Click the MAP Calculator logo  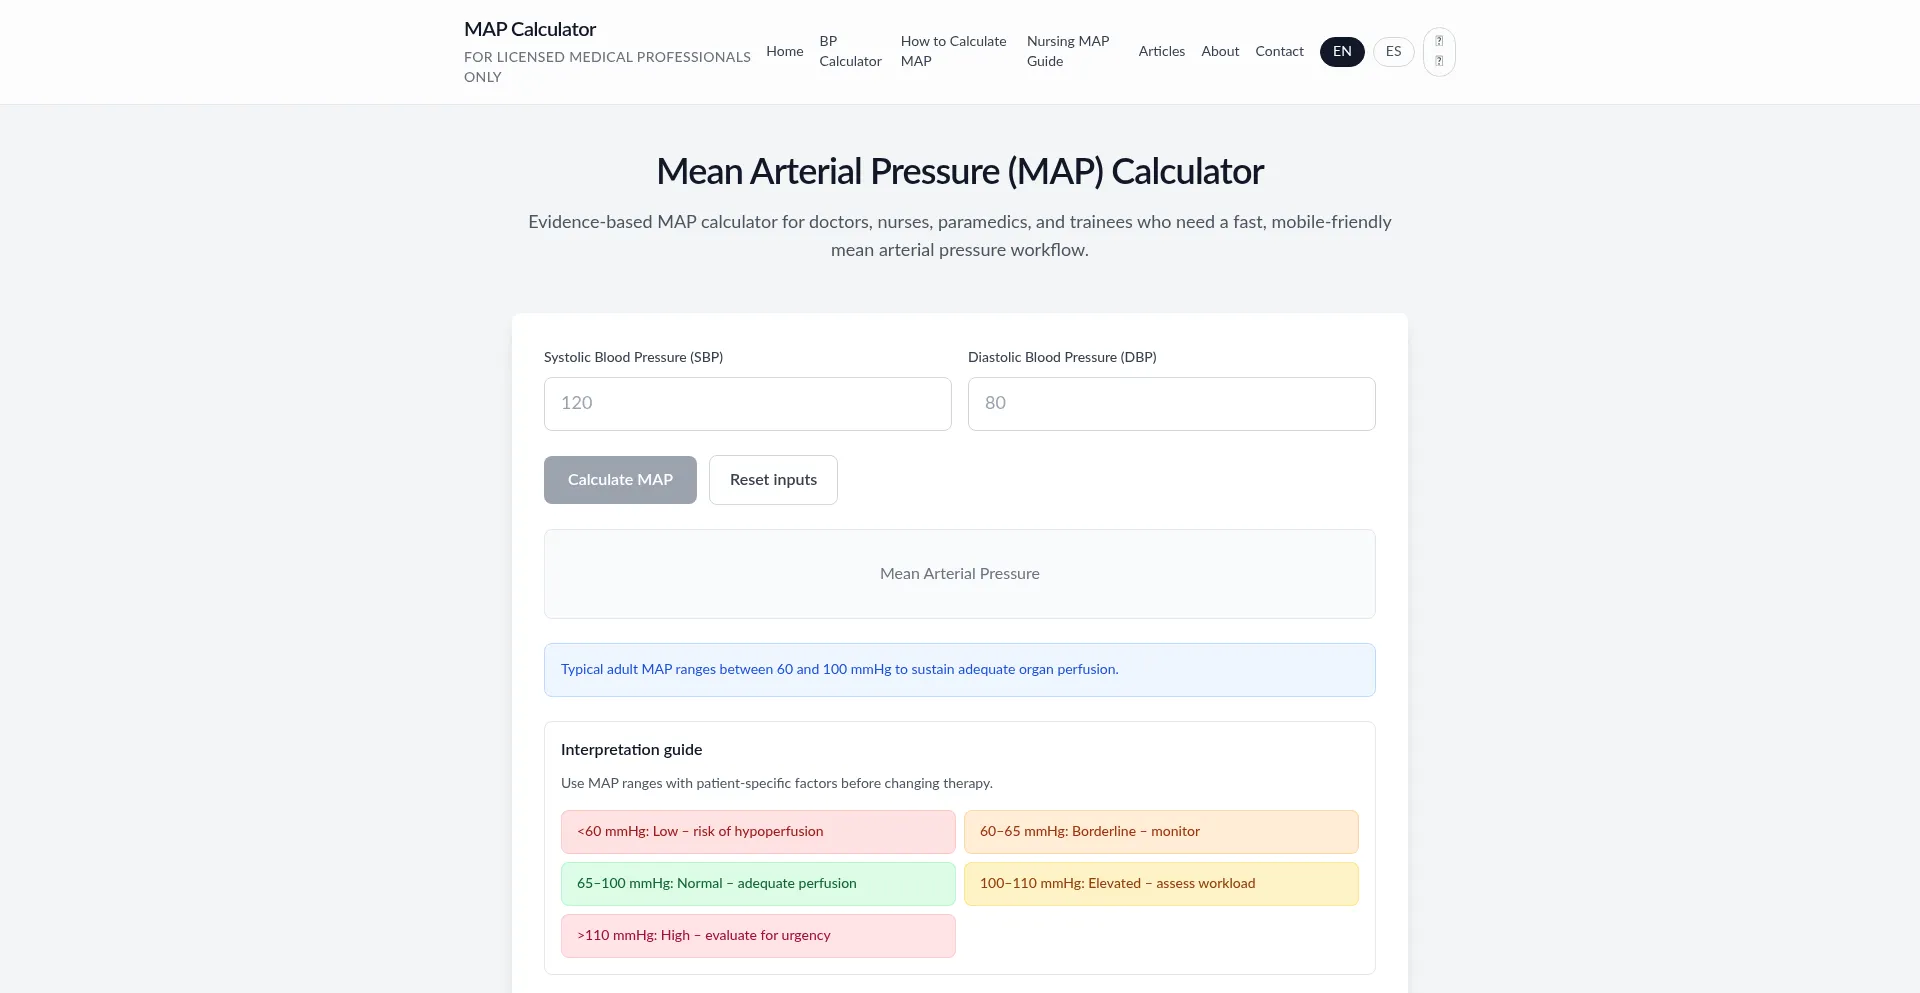click(x=529, y=29)
